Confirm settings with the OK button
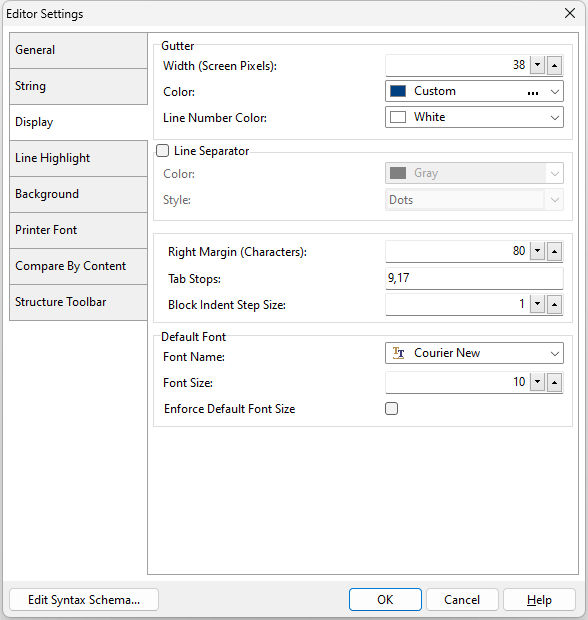Image resolution: width=588 pixels, height=620 pixels. pos(385,600)
